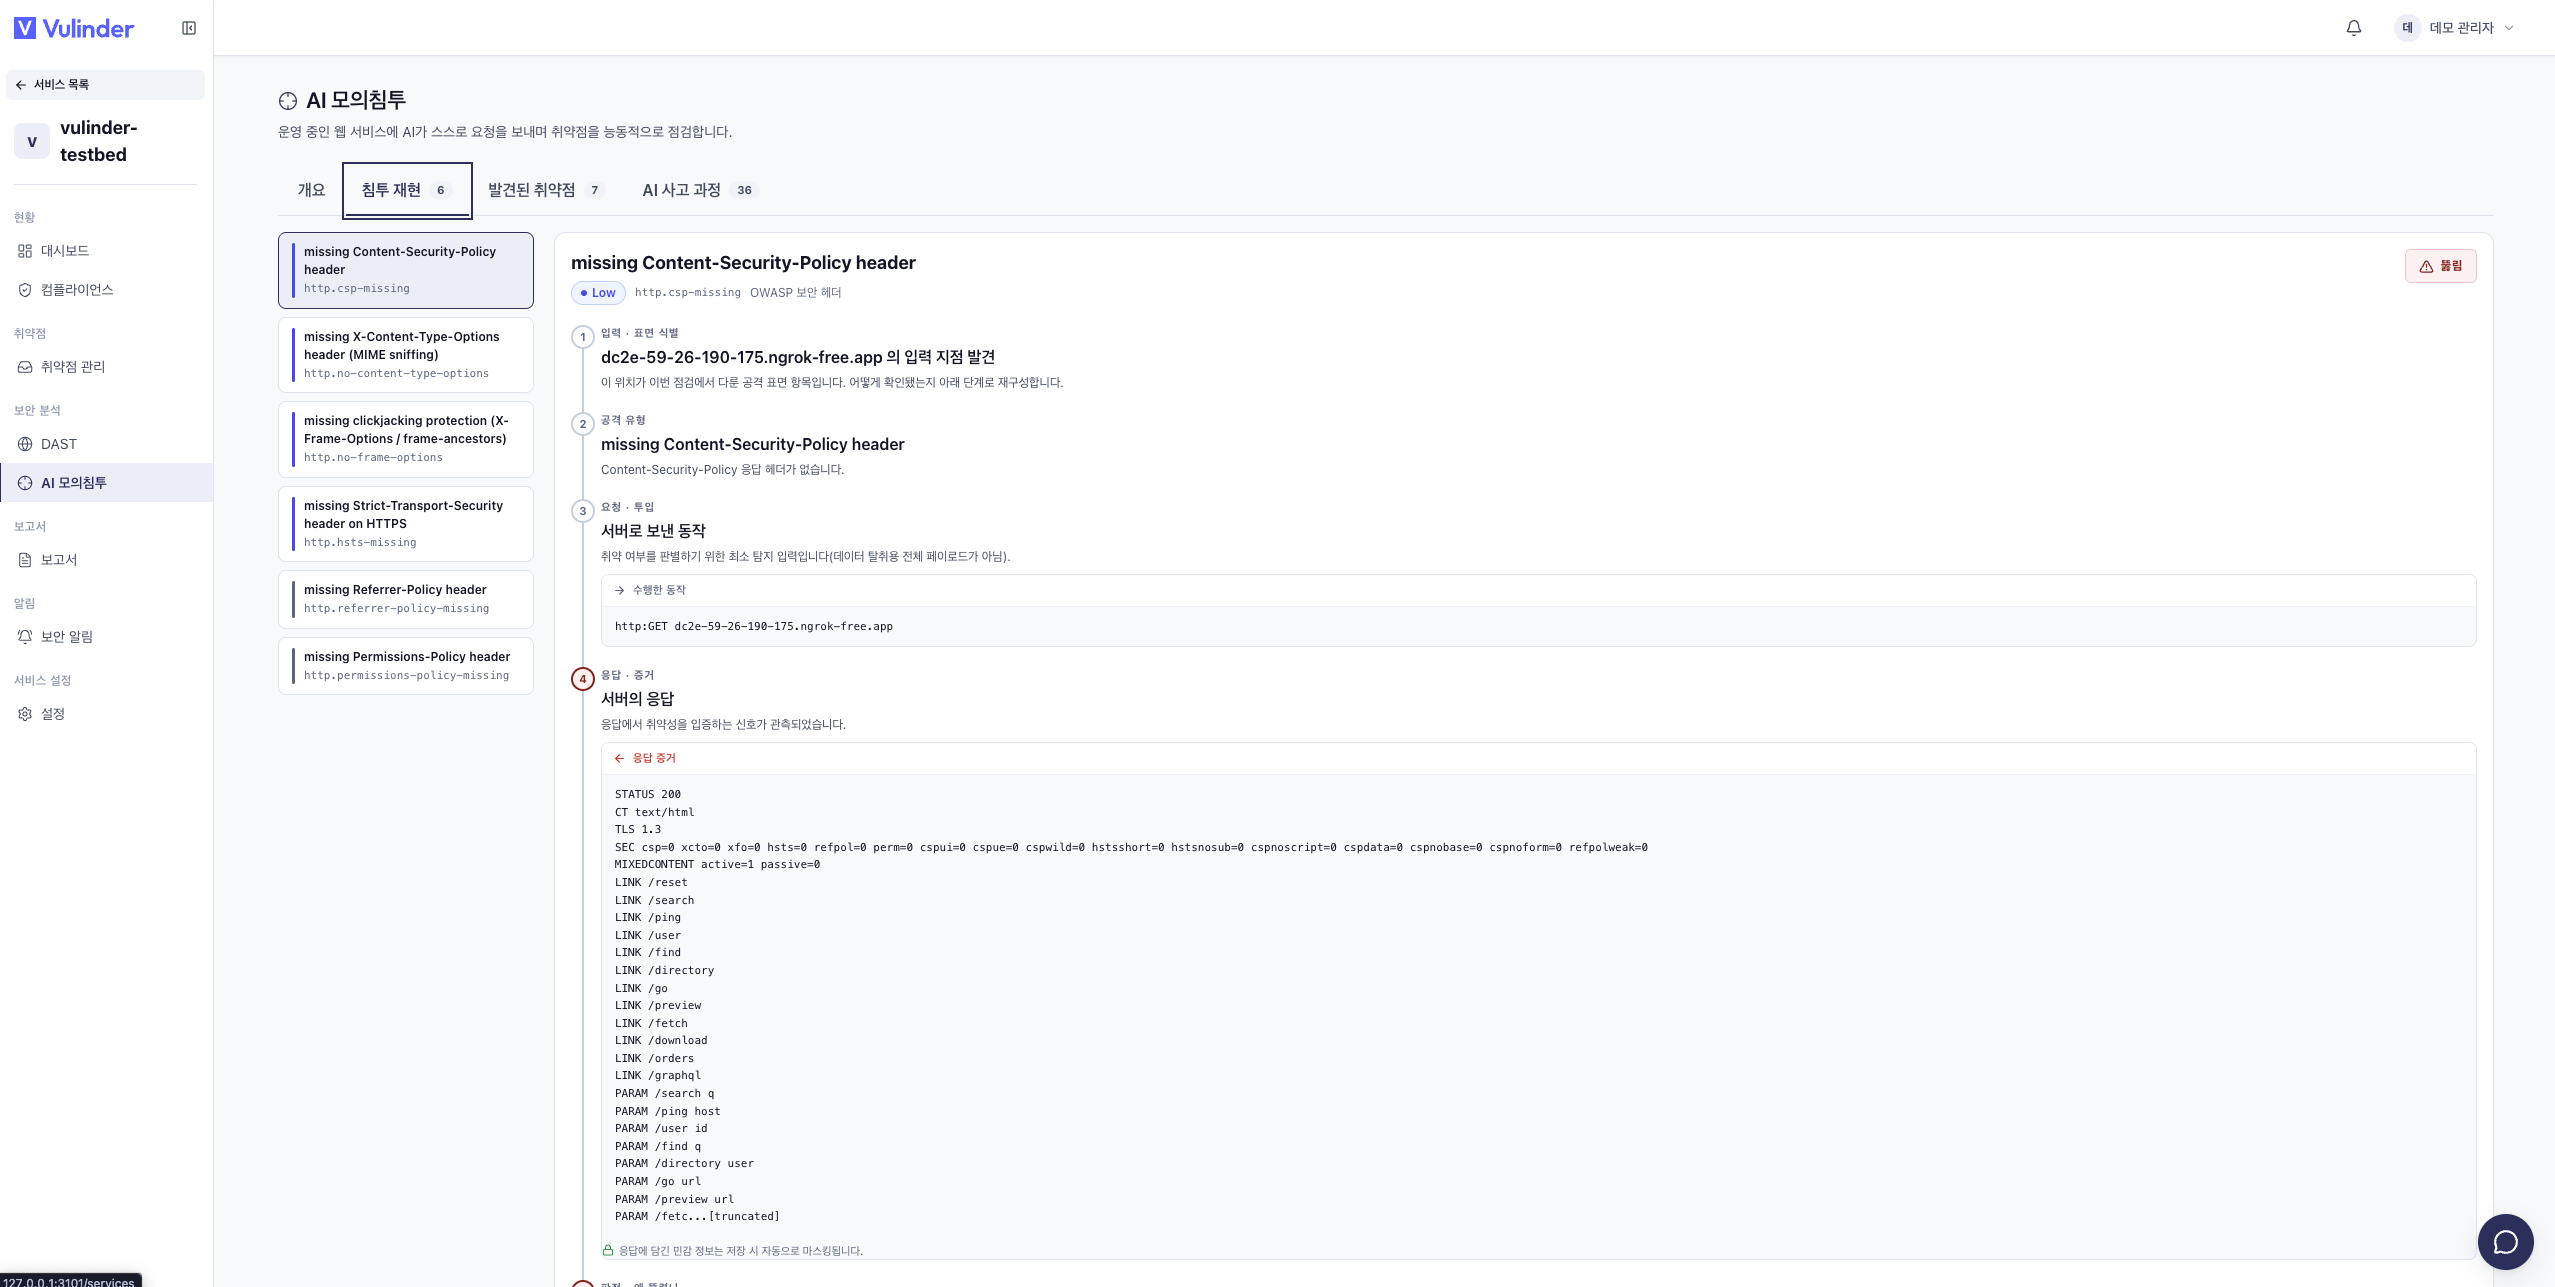Screen dimensions: 2555x1287
Task: Click the back arrow beside 서비스 목록
Action: [x=21, y=85]
